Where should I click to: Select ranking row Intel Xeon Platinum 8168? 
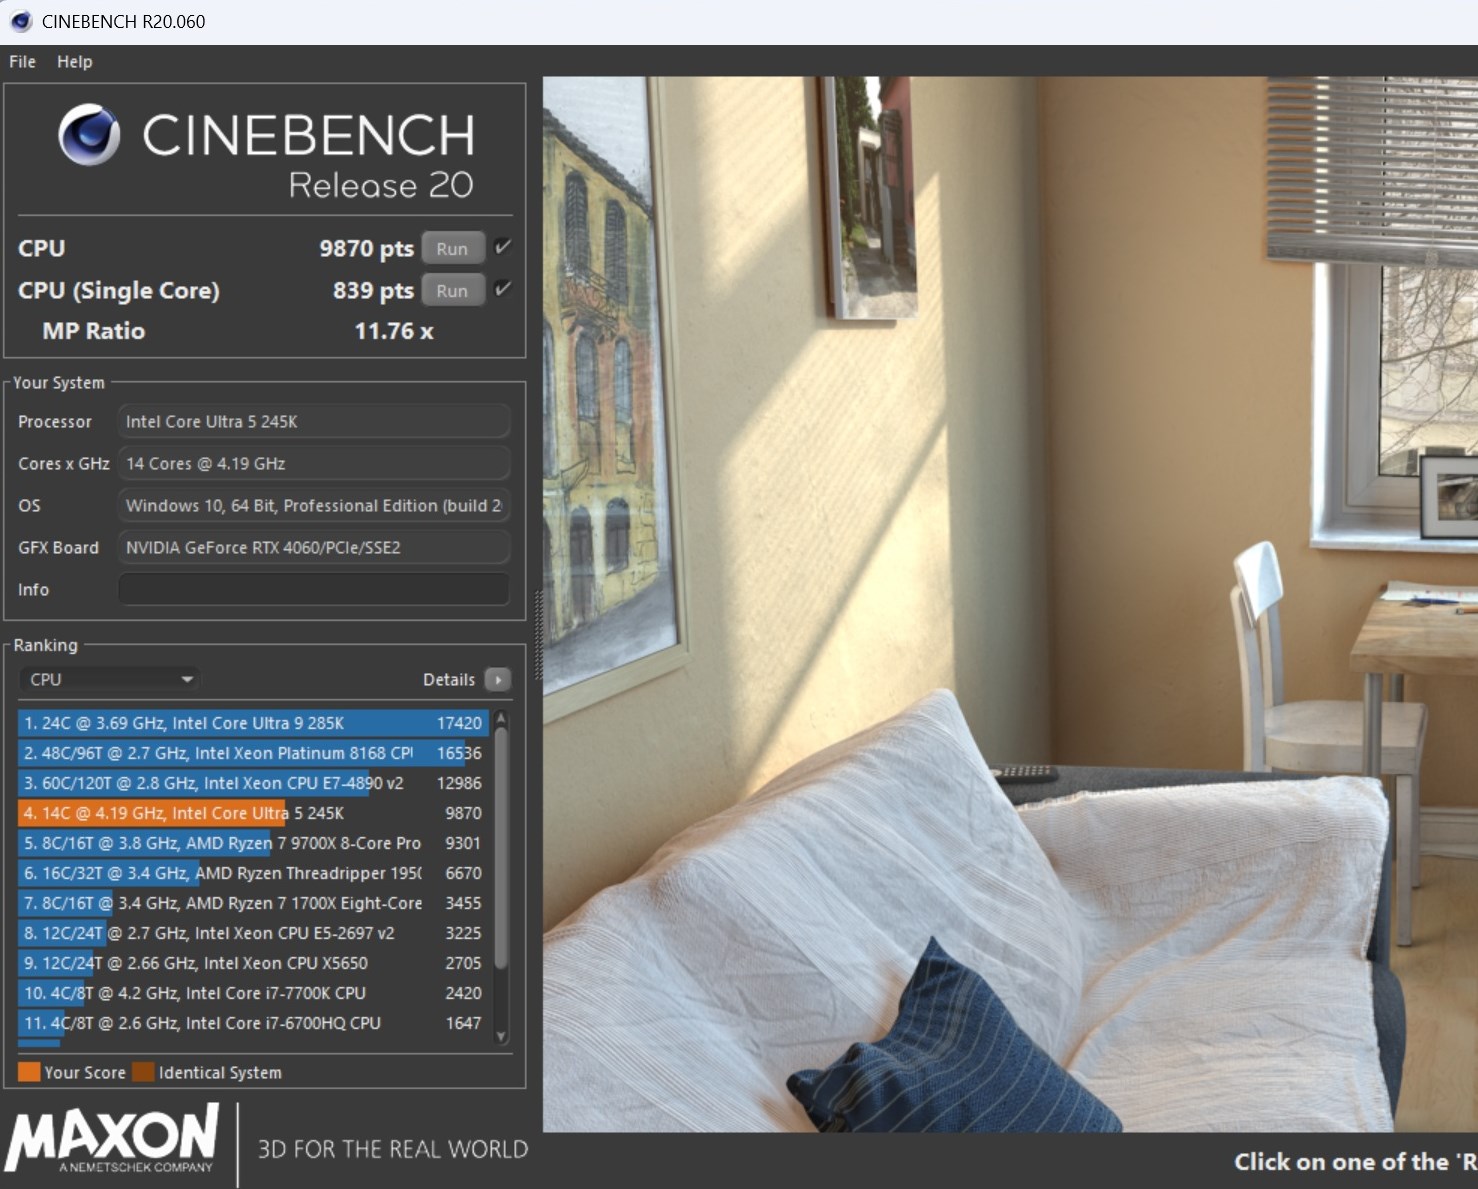pyautogui.click(x=253, y=753)
